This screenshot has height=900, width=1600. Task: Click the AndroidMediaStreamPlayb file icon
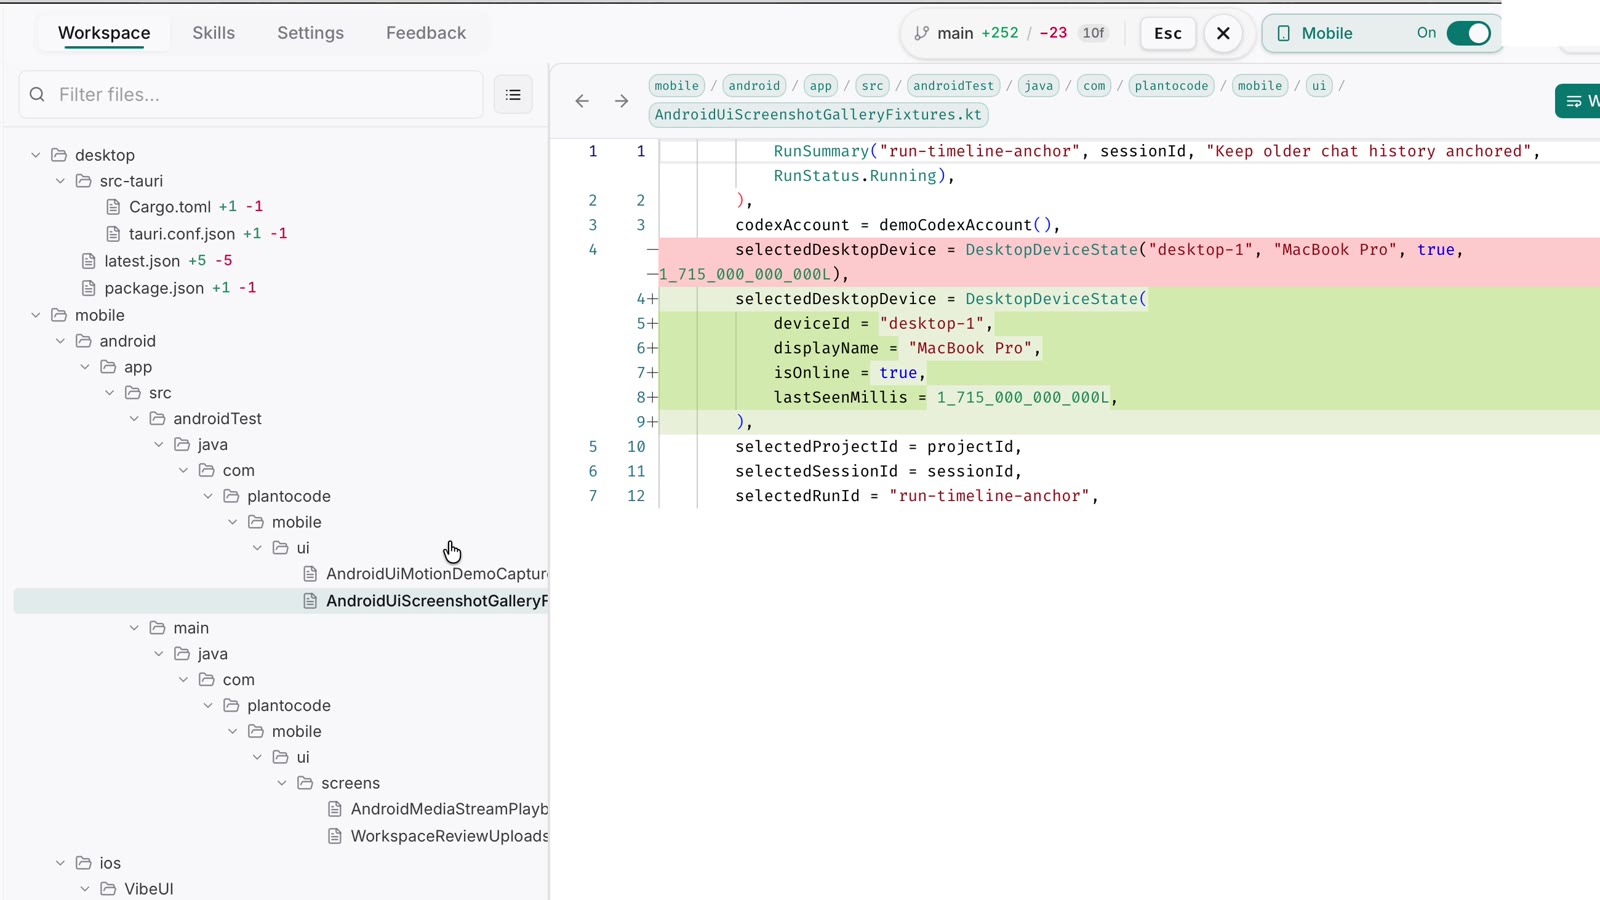(x=335, y=809)
